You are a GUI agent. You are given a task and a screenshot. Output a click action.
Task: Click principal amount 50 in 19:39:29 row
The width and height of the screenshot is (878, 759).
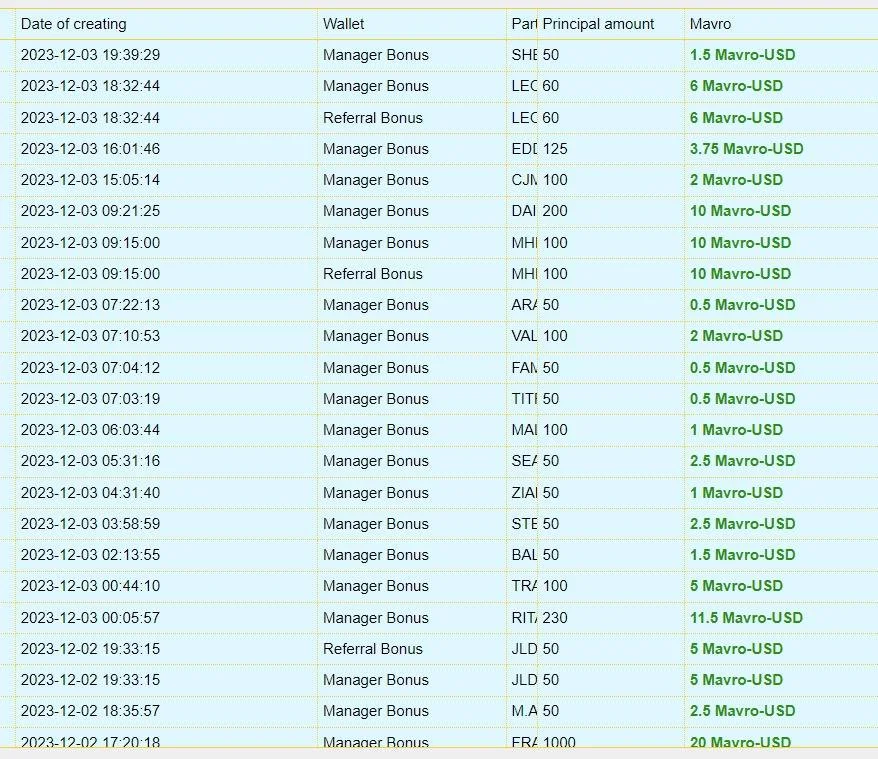click(x=551, y=55)
